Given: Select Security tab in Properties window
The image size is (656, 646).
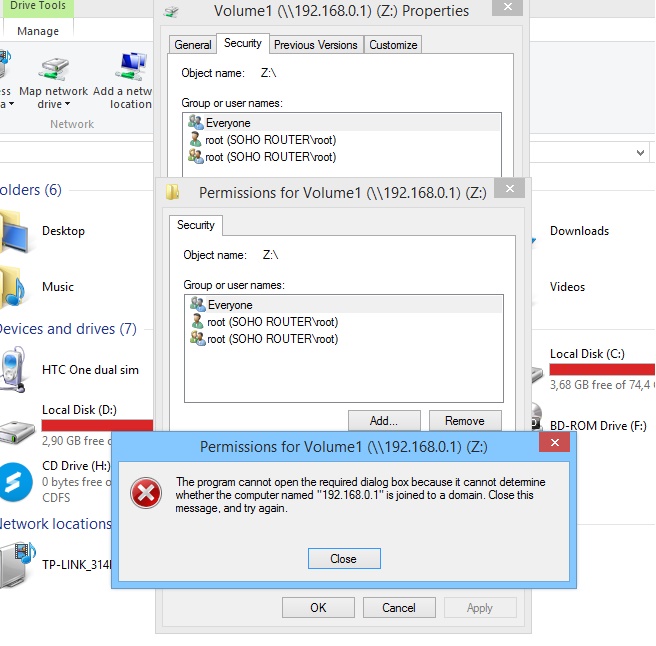Looking at the screenshot, I should pos(243,43).
